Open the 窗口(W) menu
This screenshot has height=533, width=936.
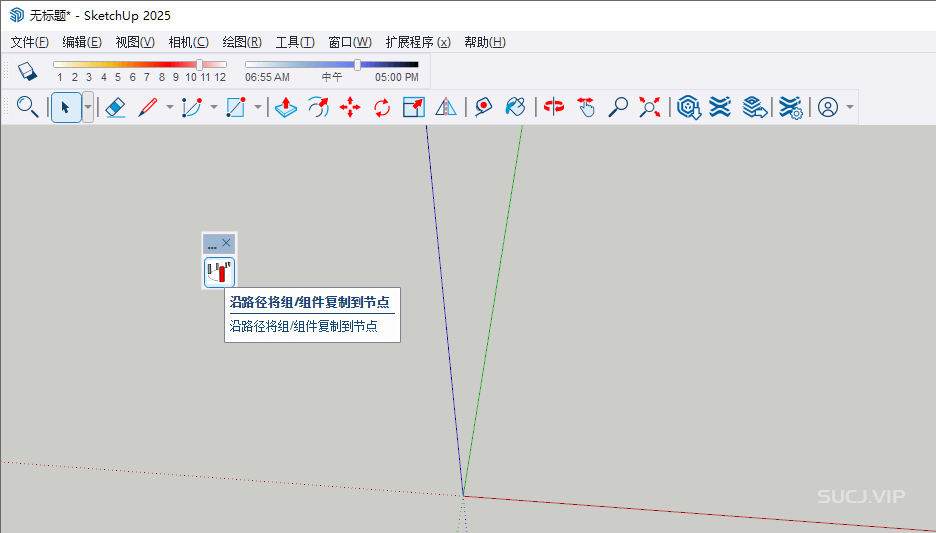pos(350,42)
